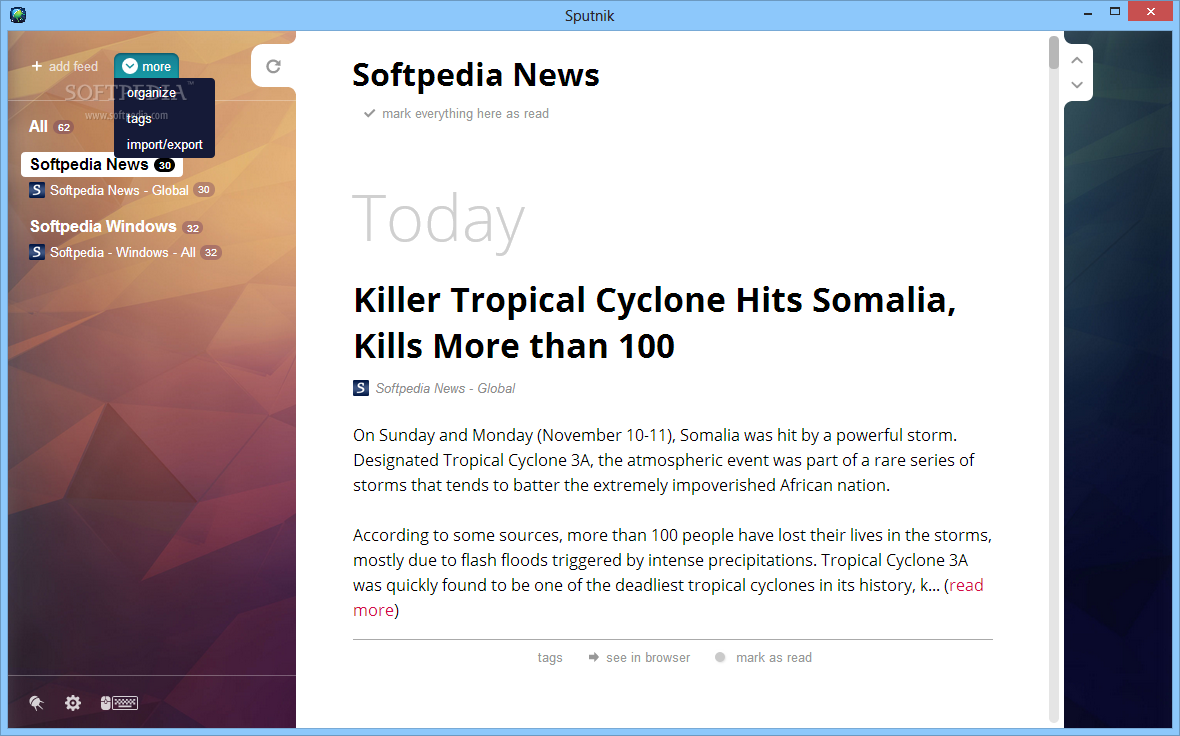Select Softpedia News category in sidebar
This screenshot has height=736, width=1180.
(x=102, y=165)
